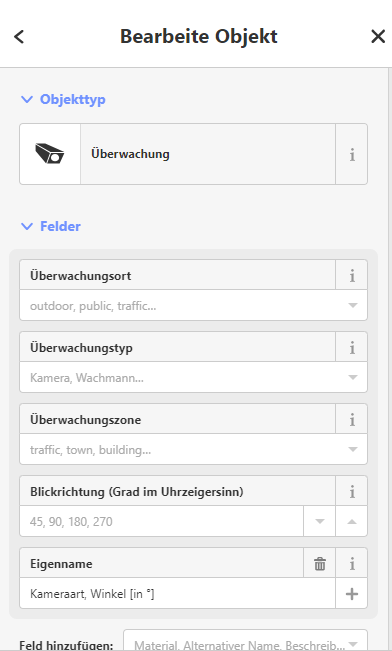
Task: Click into the Eigenname text field
Action: click(x=177, y=594)
